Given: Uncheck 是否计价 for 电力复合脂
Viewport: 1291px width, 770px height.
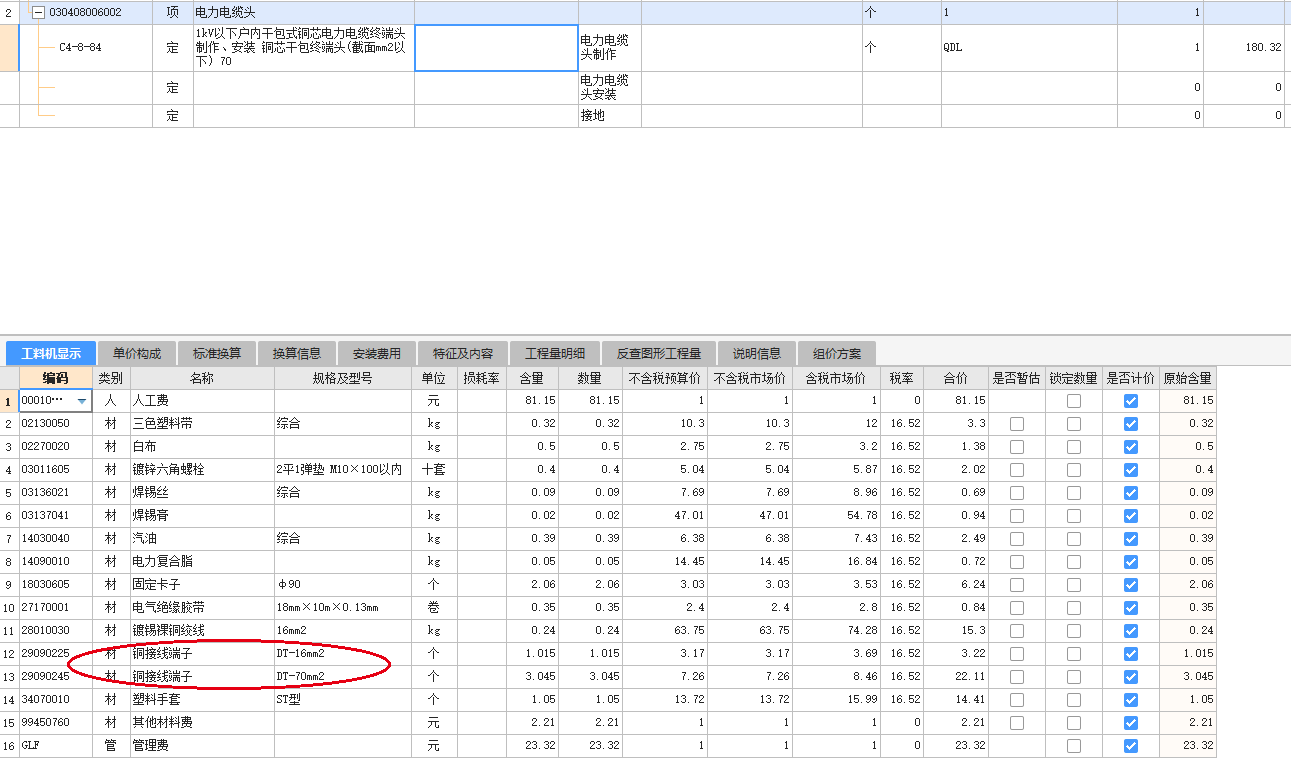Looking at the screenshot, I should [1131, 561].
